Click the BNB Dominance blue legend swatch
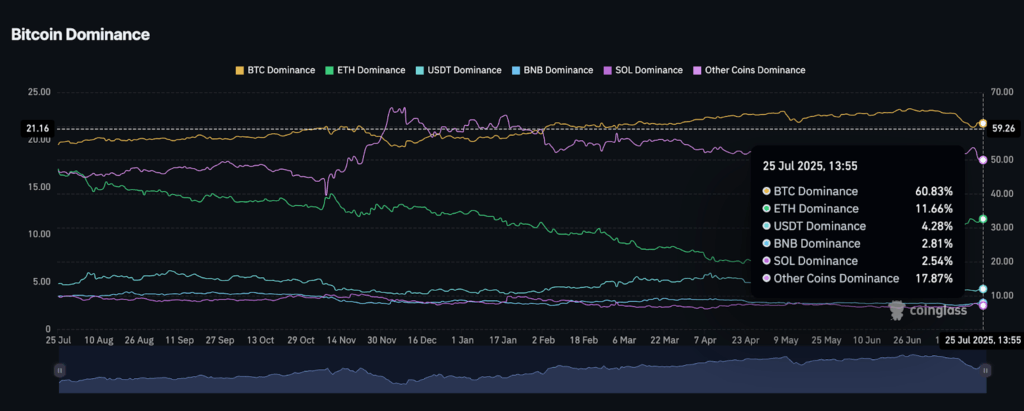1024x411 pixels. click(516, 70)
